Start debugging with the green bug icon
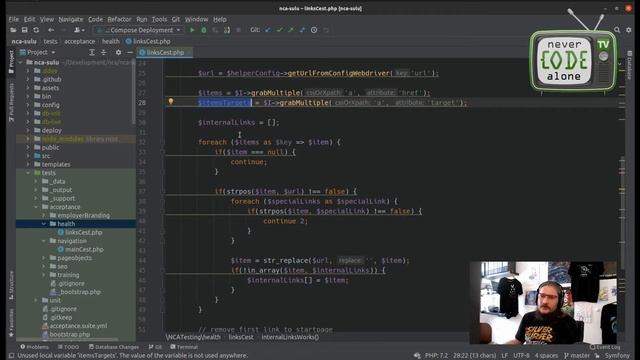The image size is (640, 360). point(204,30)
